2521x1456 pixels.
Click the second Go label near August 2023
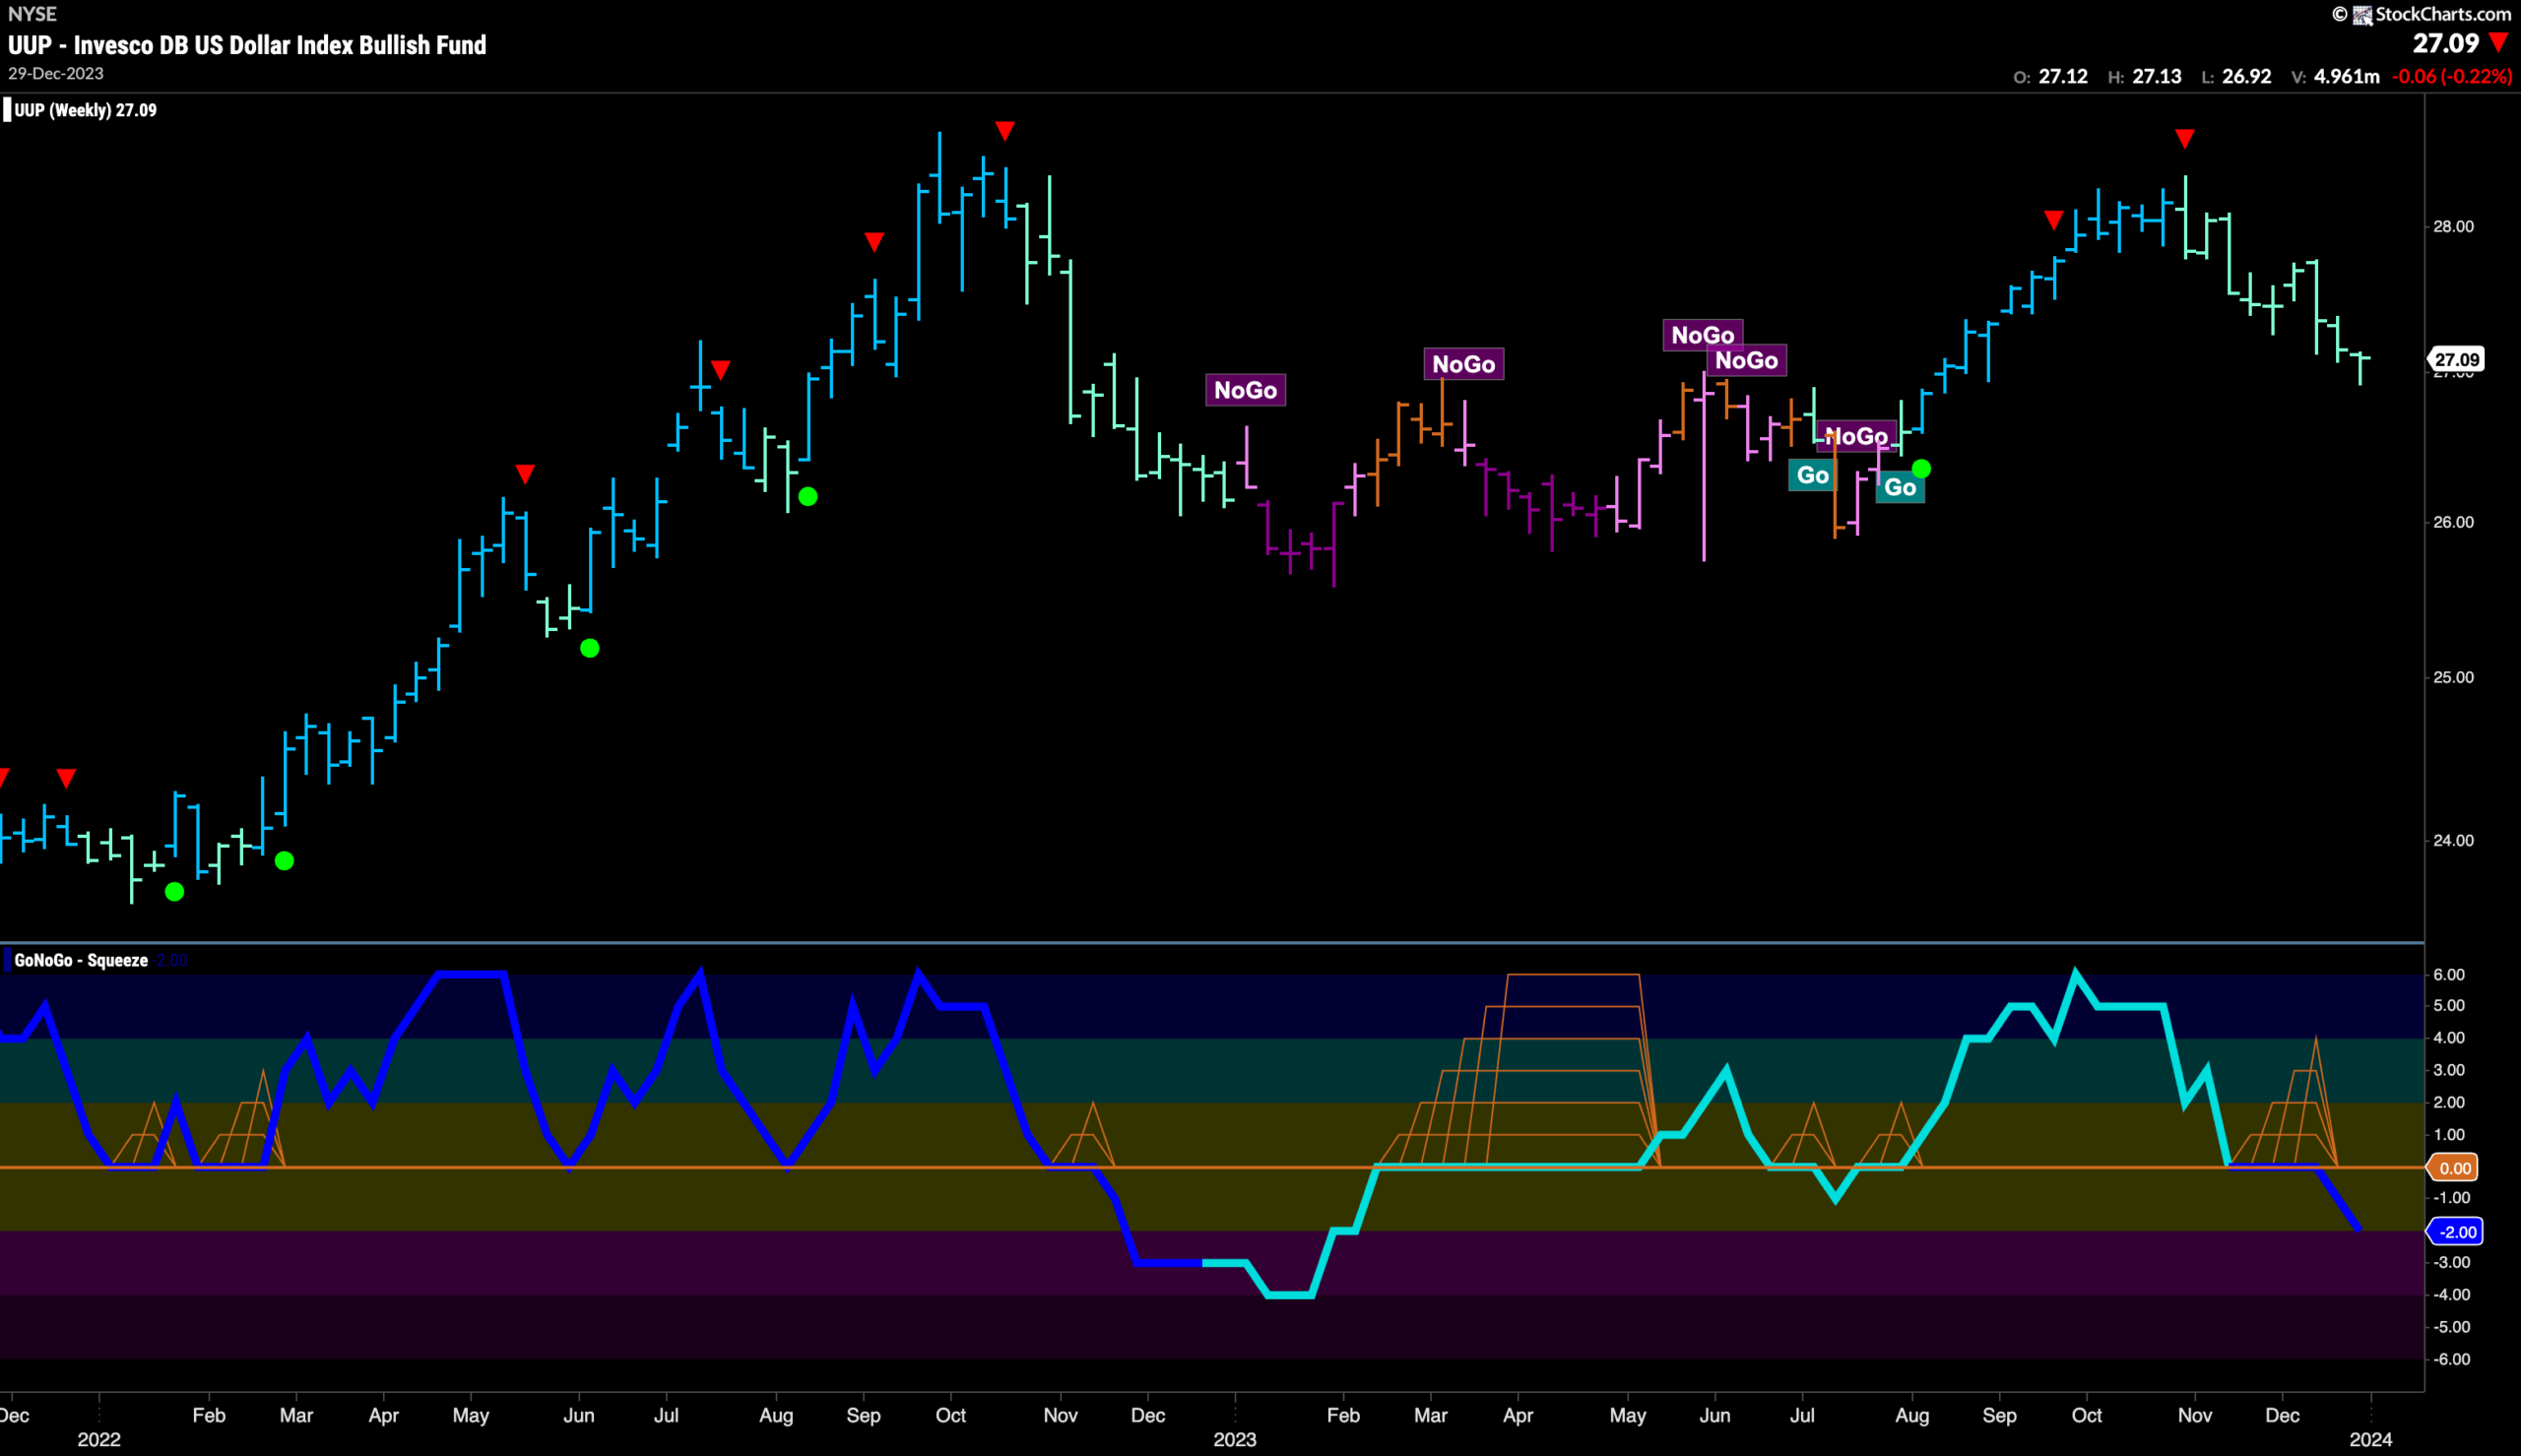tap(1900, 487)
